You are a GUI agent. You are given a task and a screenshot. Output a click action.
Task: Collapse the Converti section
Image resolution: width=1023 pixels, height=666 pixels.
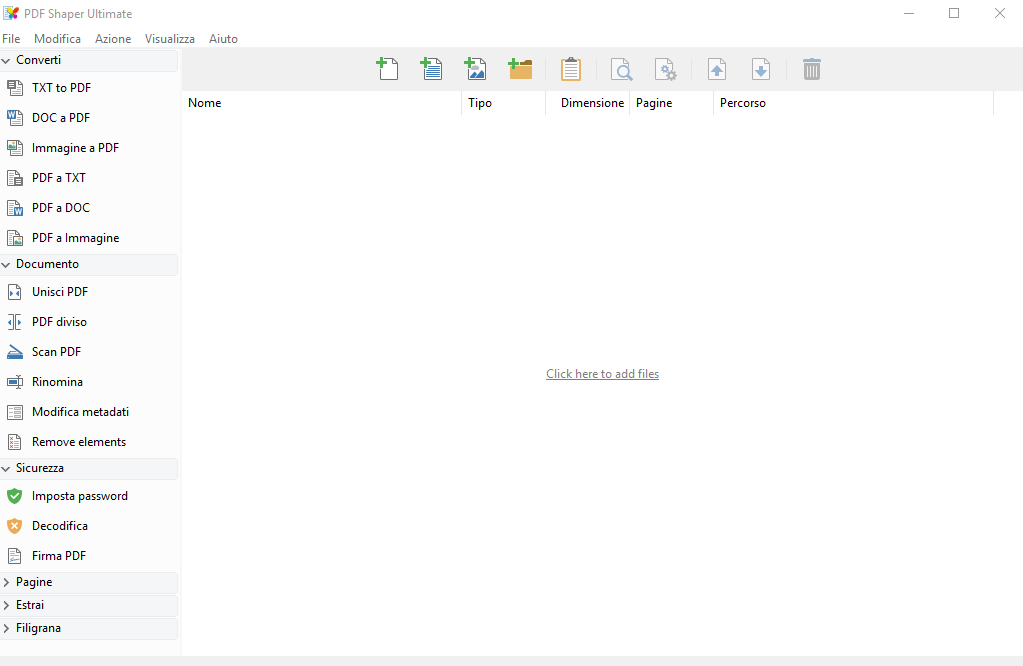(6, 60)
